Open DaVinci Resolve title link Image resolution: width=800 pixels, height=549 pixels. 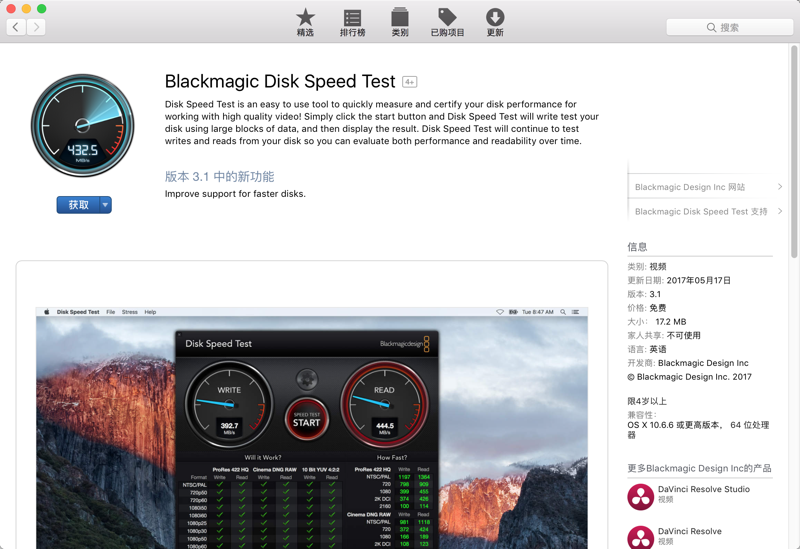tap(689, 531)
